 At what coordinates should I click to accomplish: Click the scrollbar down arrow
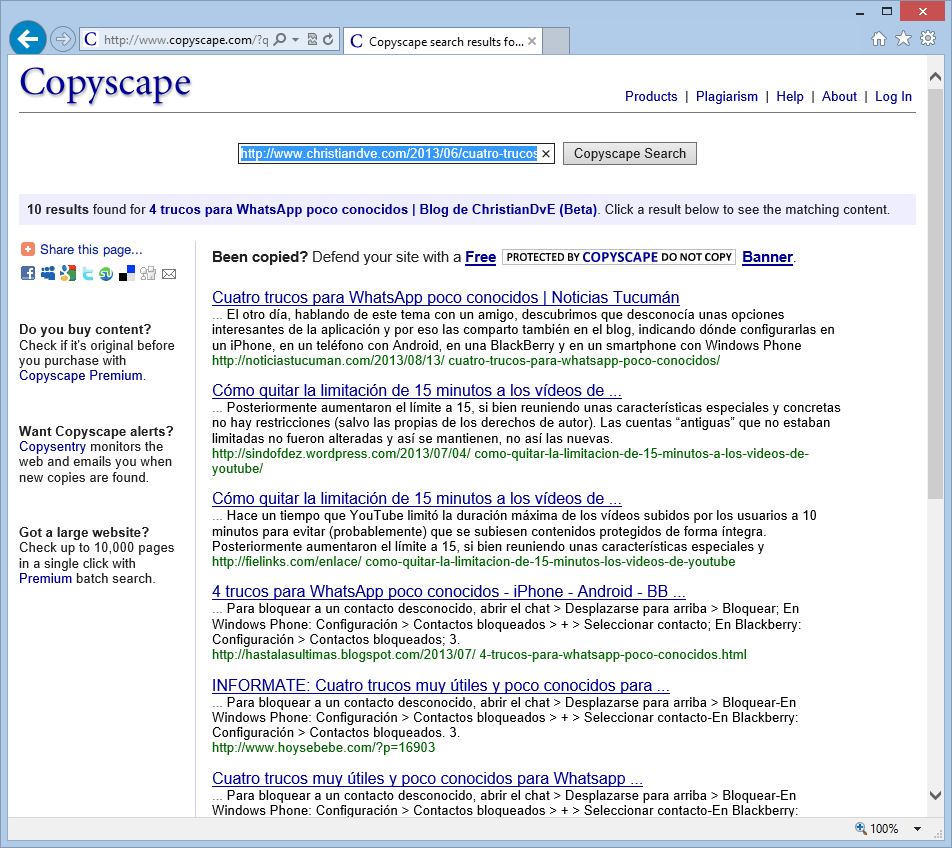point(936,795)
